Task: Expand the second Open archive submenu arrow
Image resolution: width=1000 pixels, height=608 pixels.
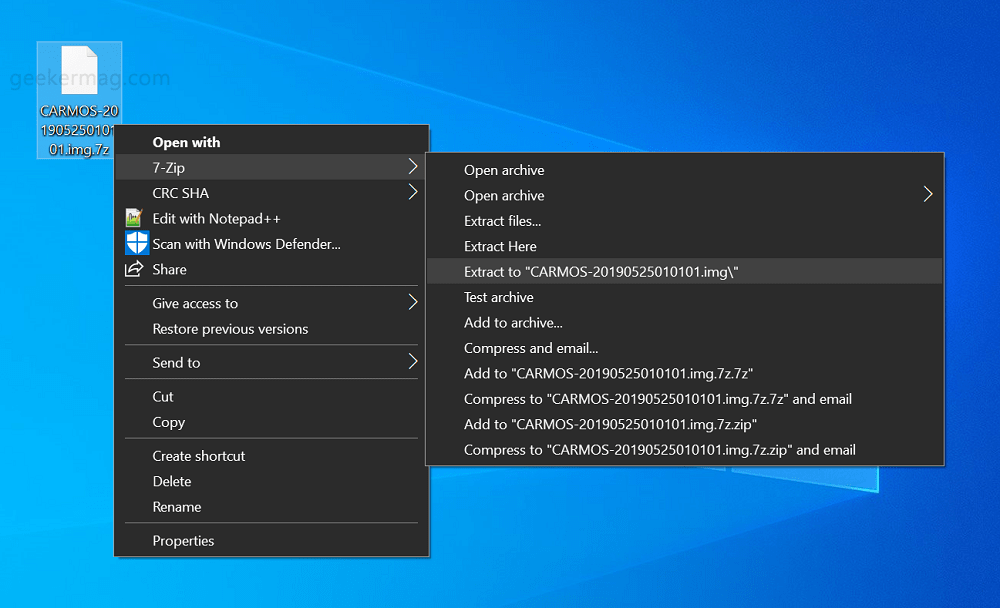Action: [x=928, y=195]
